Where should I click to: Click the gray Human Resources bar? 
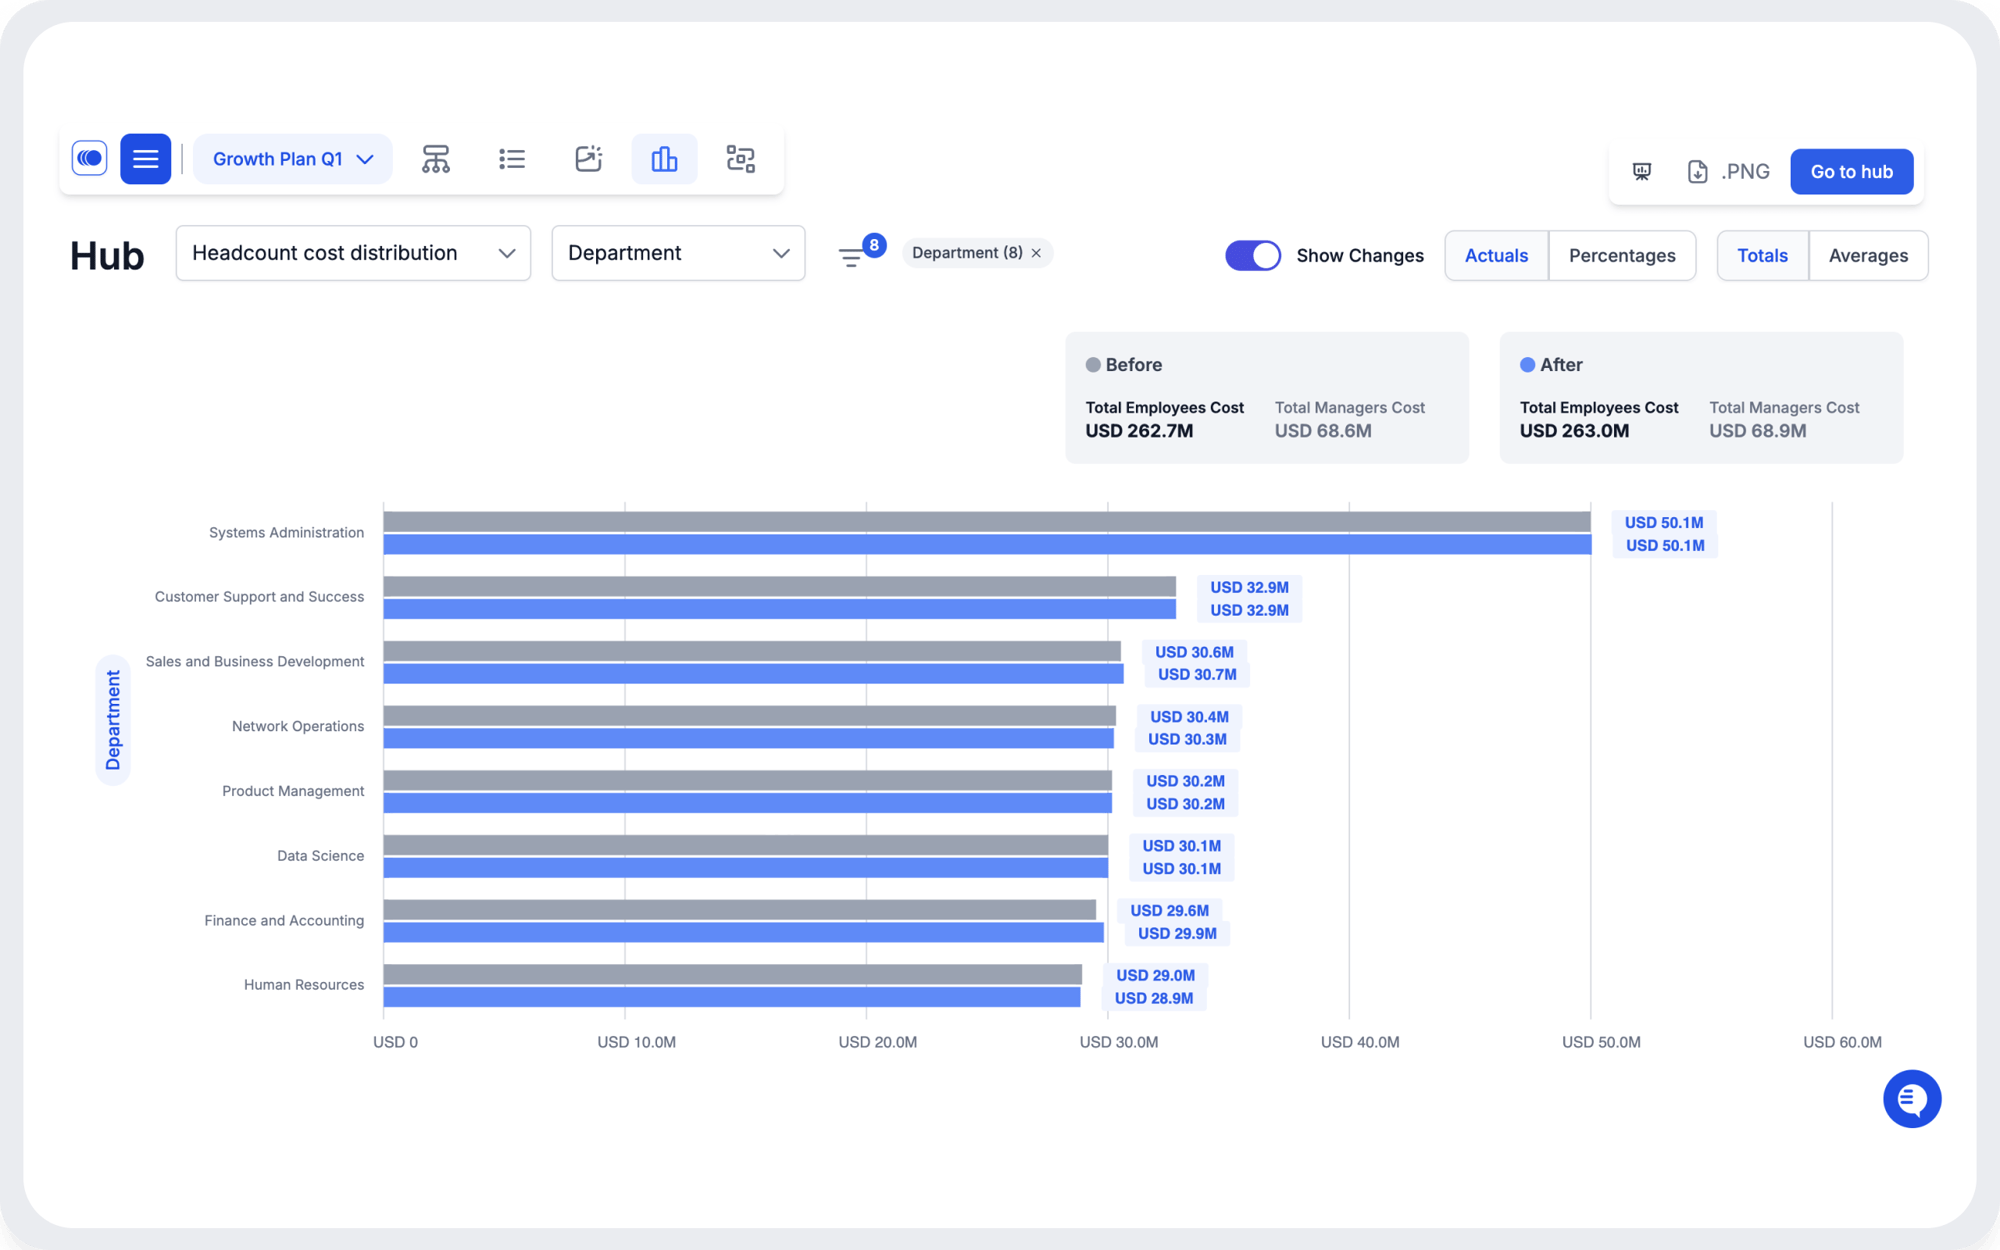coord(733,974)
